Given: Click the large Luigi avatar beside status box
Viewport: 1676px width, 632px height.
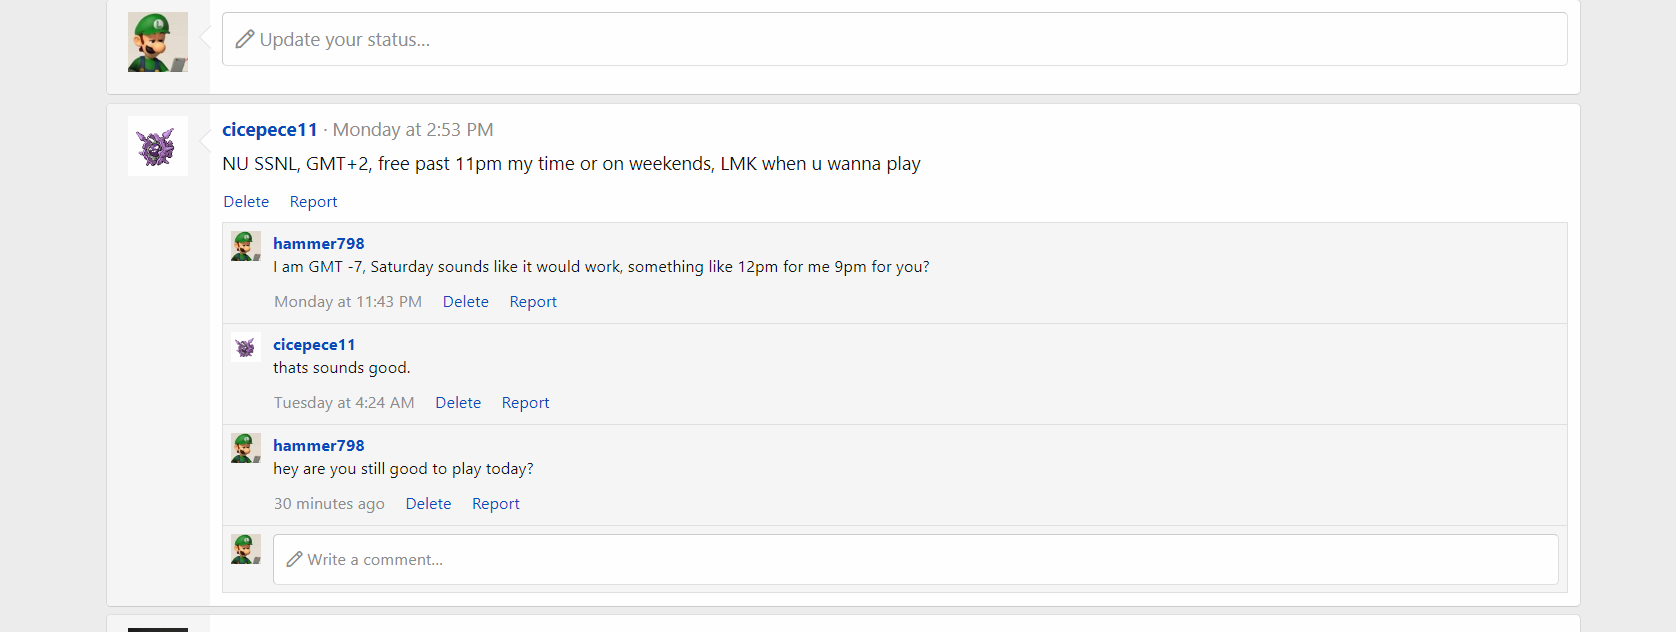Looking at the screenshot, I should [x=158, y=42].
